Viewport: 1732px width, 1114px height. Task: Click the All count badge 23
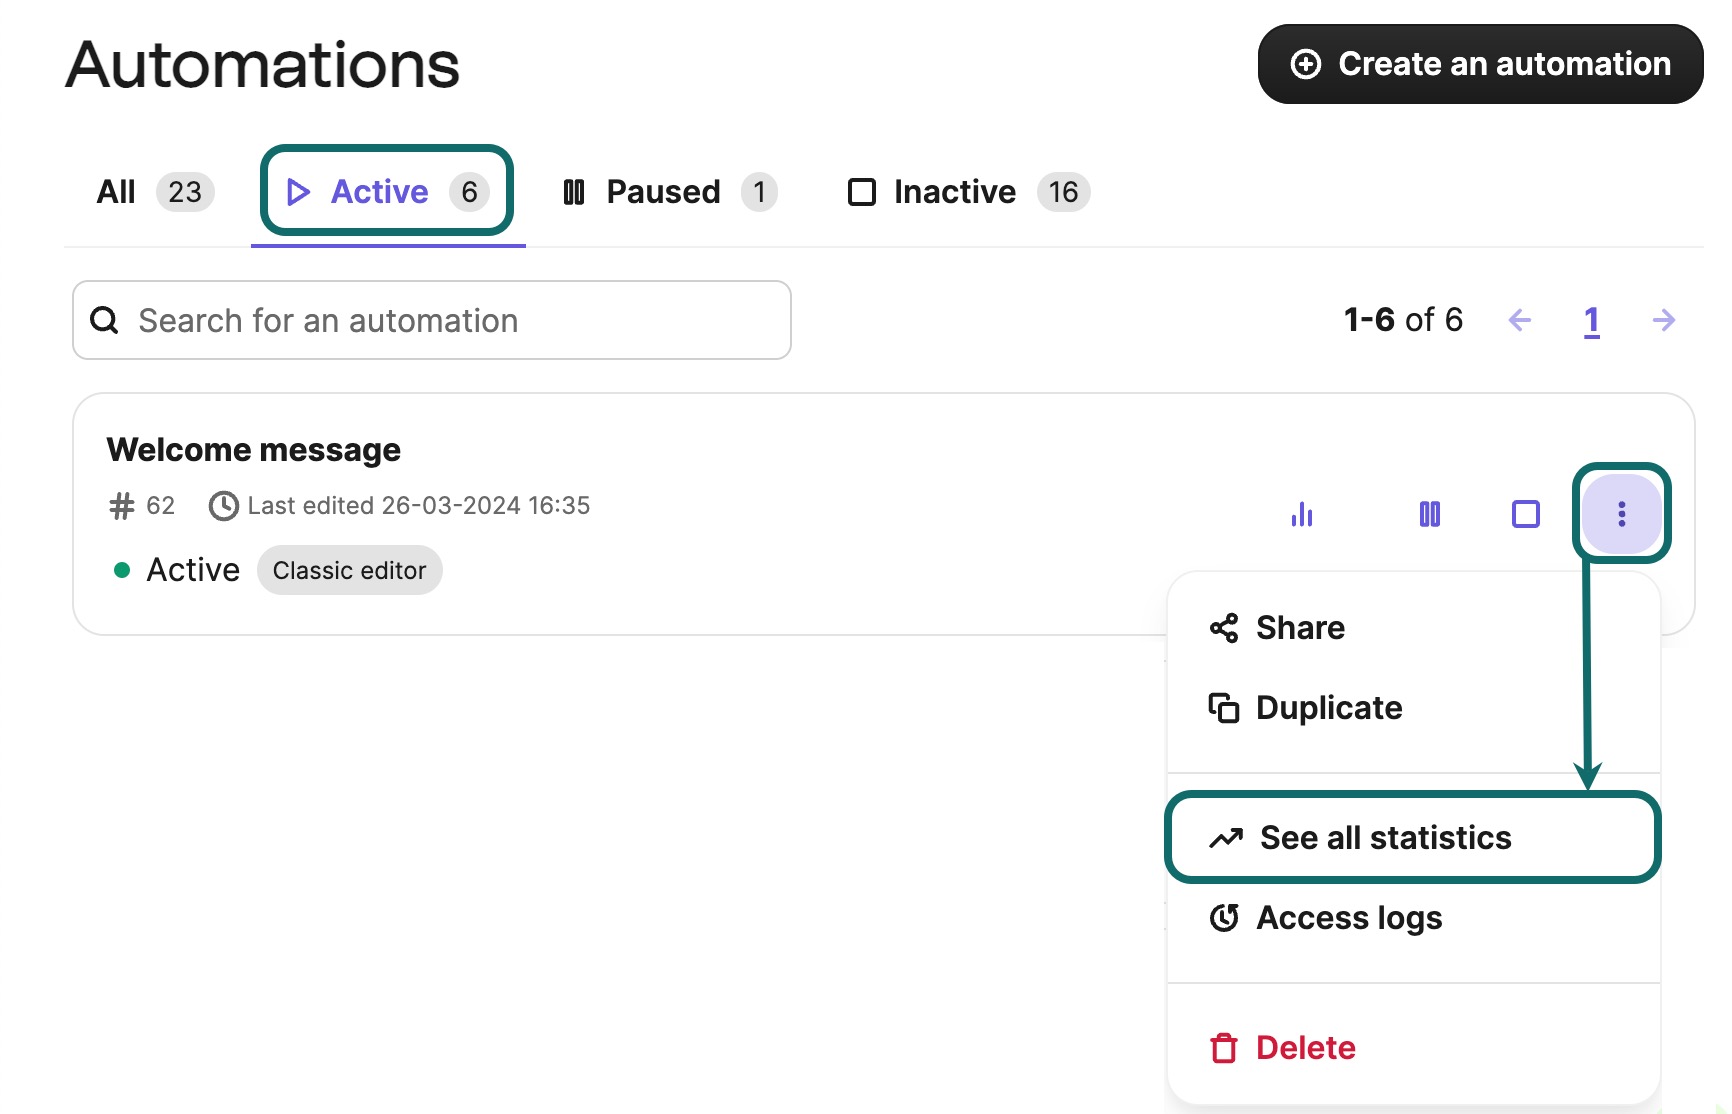coord(185,192)
